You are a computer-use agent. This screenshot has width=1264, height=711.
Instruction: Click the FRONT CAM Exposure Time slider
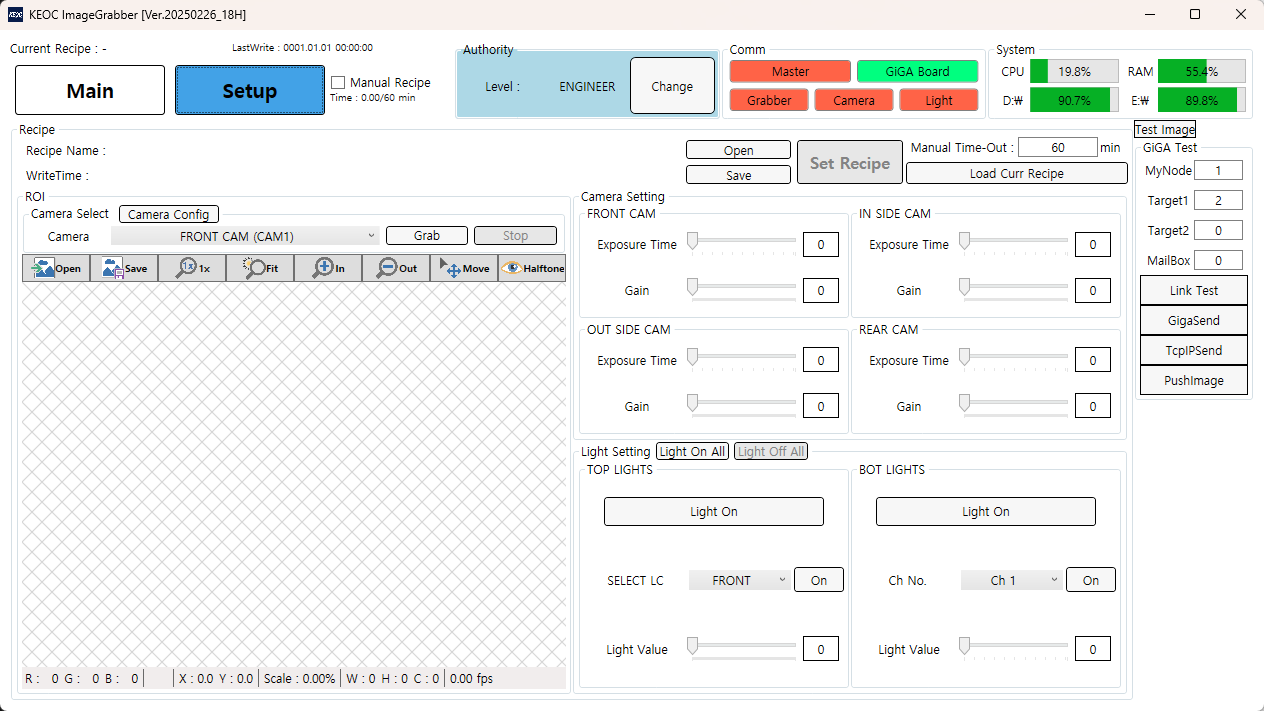coord(741,241)
